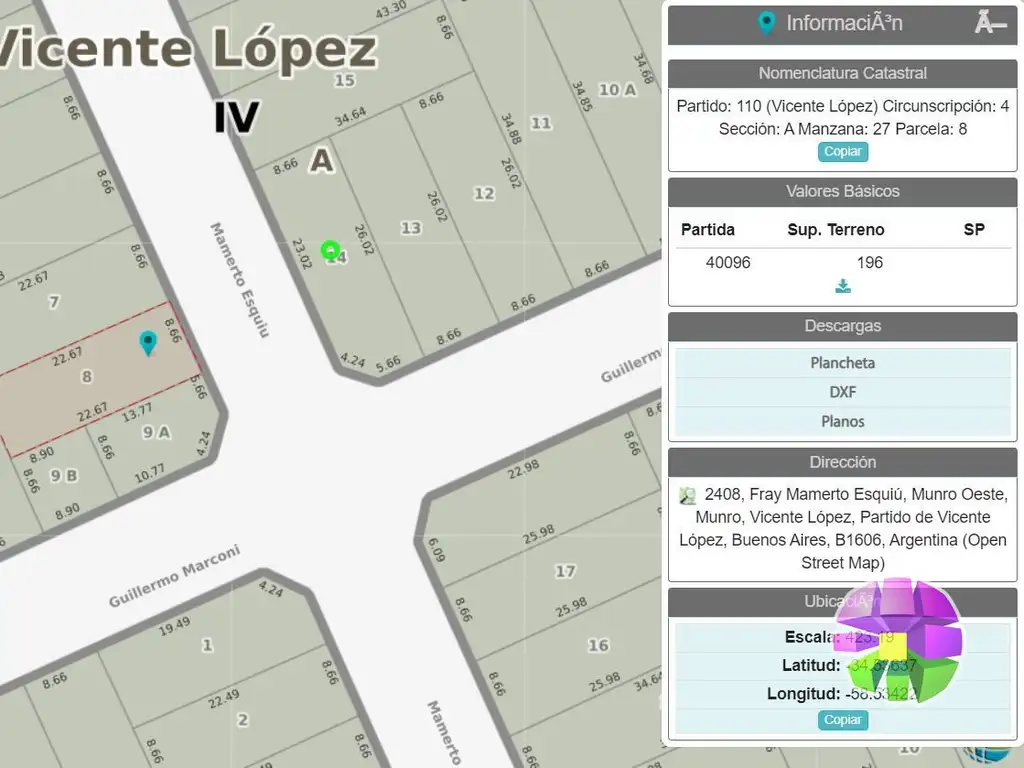Collapse the Descargas section header
Viewport: 1024px width, 768px height.
[842, 326]
